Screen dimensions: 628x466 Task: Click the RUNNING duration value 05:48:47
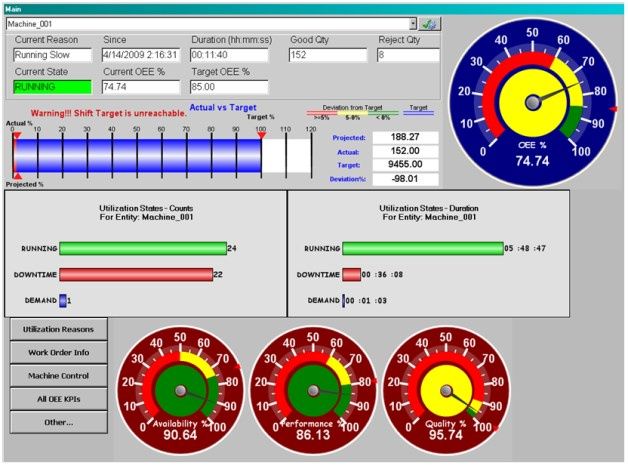(525, 248)
